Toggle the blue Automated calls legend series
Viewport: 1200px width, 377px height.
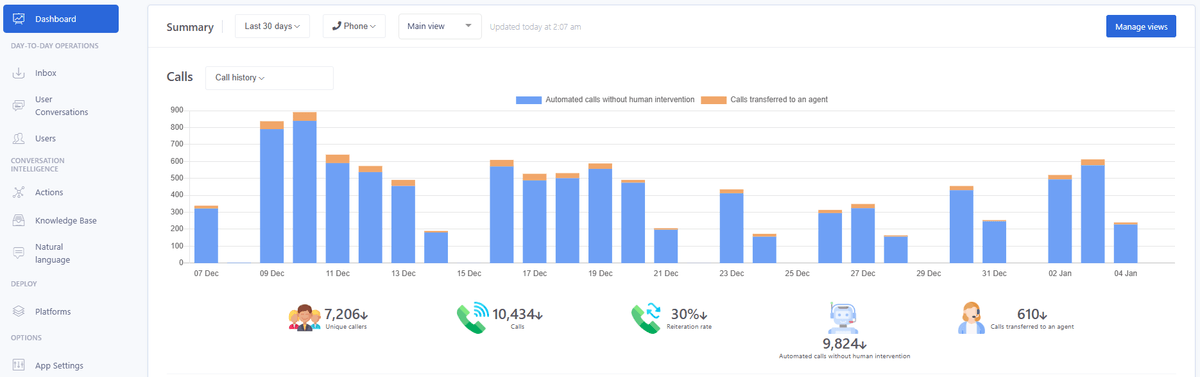605,100
